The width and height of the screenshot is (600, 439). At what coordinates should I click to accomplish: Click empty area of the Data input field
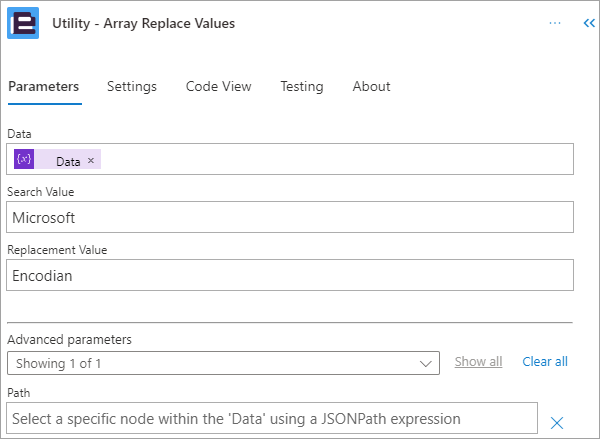click(337, 159)
